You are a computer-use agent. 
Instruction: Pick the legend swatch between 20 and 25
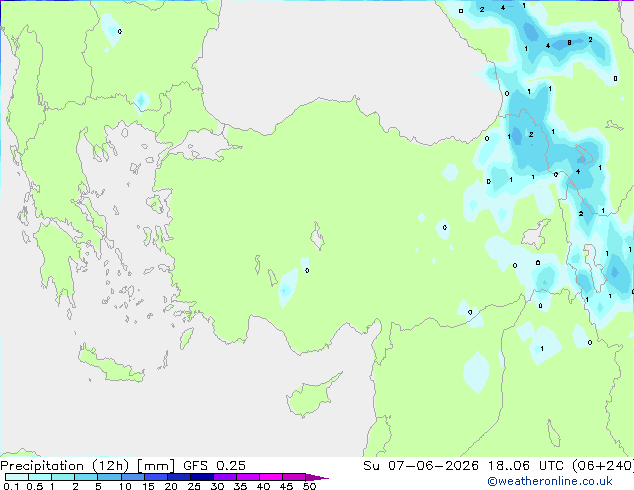(x=179, y=477)
